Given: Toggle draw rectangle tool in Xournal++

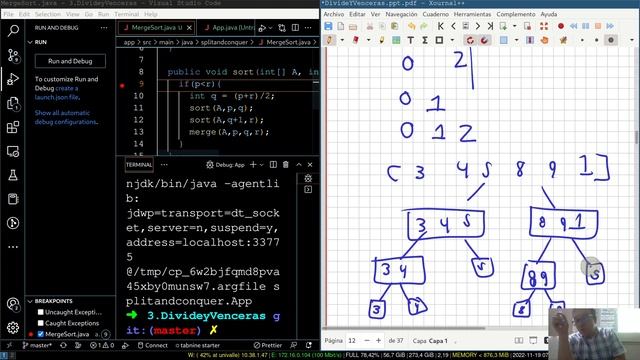Looking at the screenshot, I should tap(439, 40).
